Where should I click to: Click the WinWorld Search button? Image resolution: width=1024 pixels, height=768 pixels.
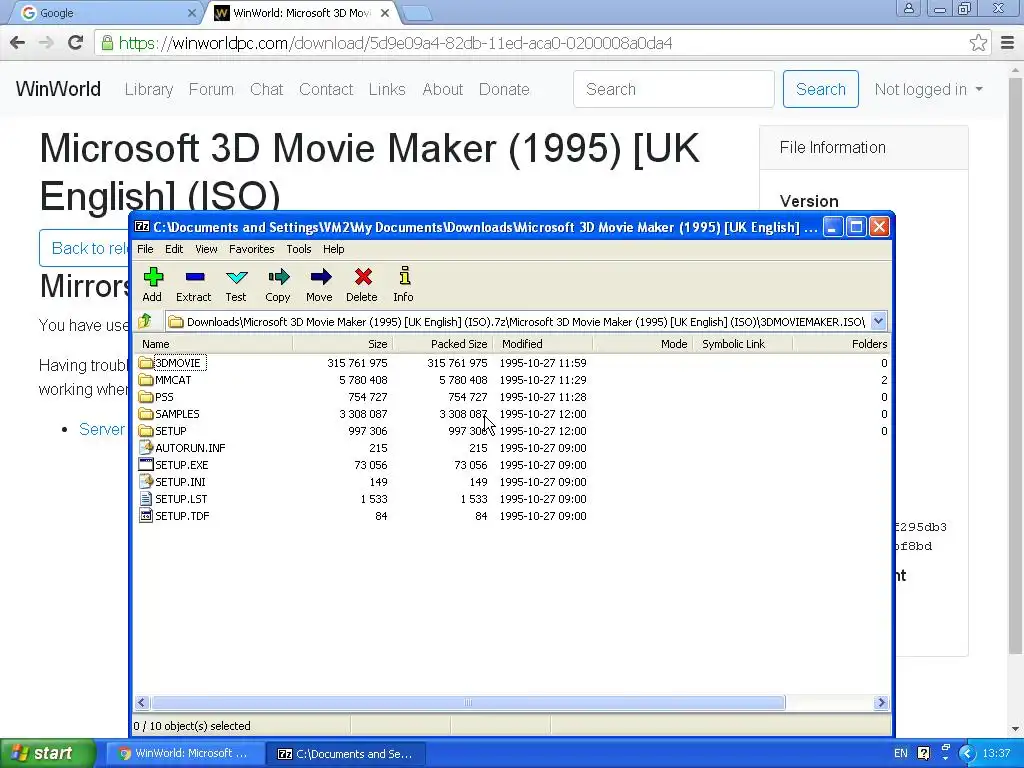click(x=820, y=89)
